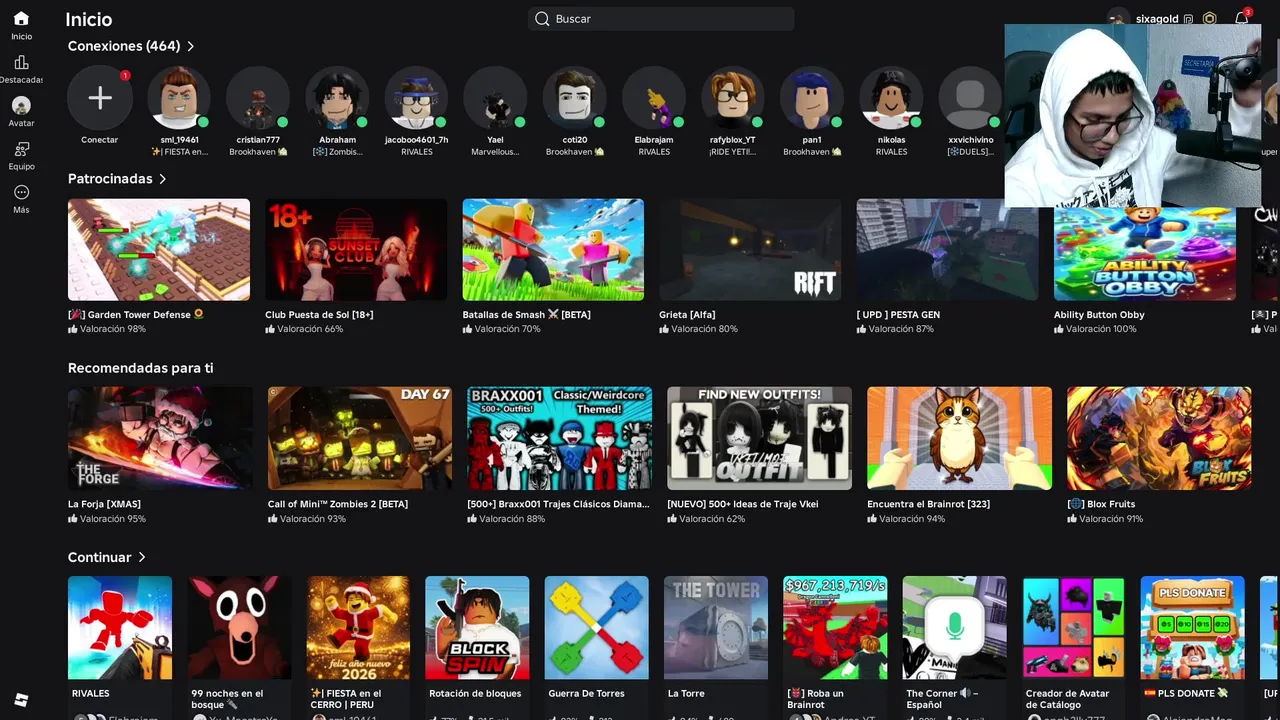
Task: Continue Creador de Avatar de Catálogo tile
Action: 1074,628
